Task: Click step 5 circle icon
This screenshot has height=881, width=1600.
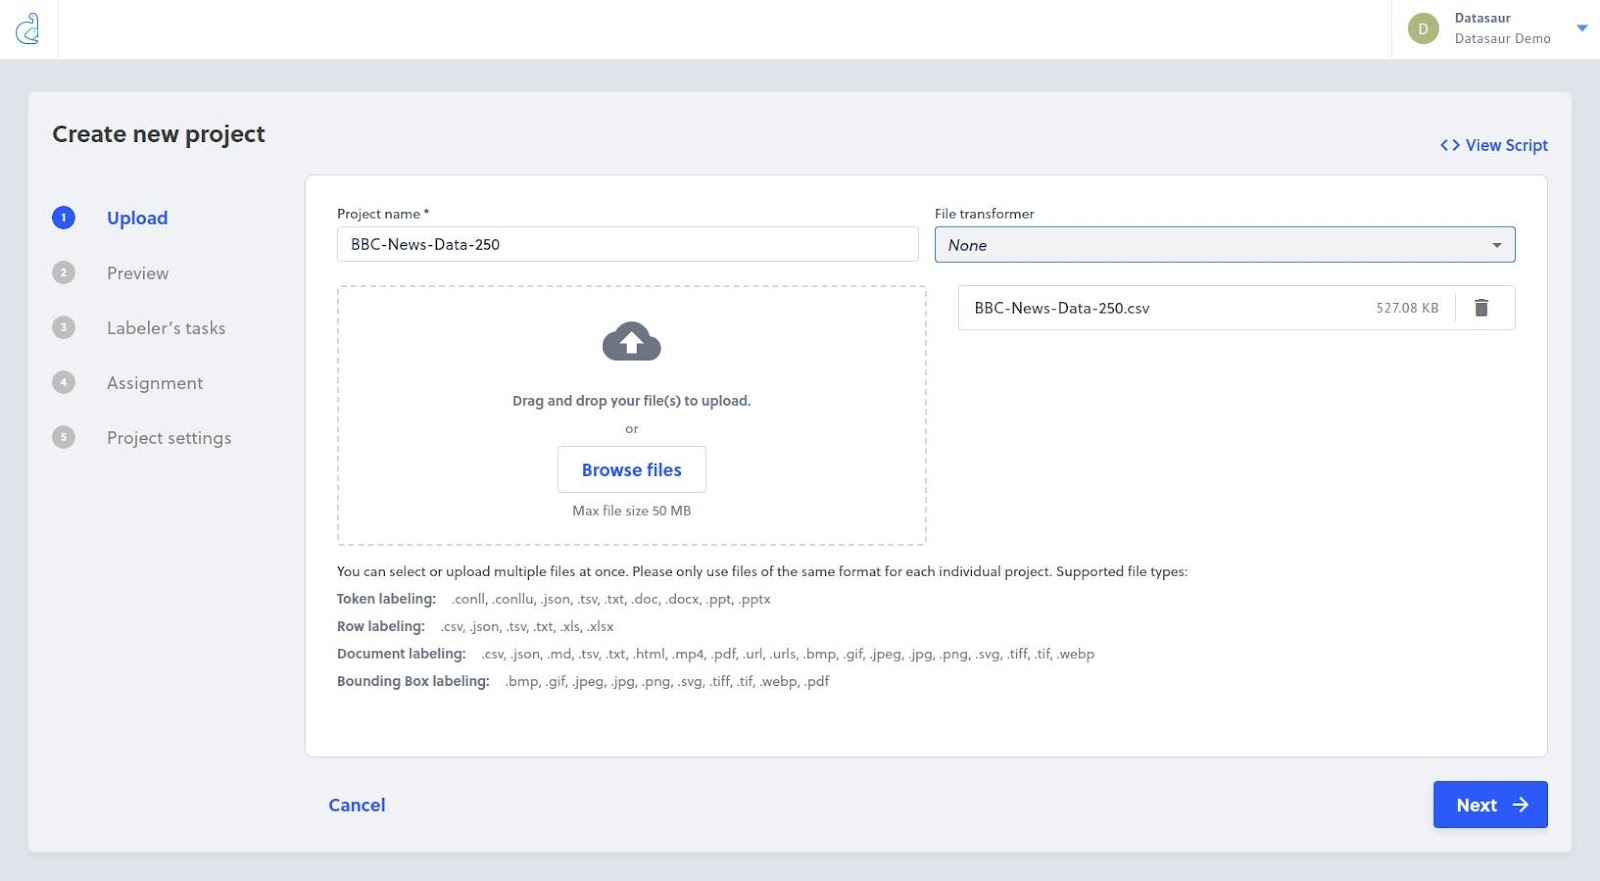Action: [x=63, y=437]
